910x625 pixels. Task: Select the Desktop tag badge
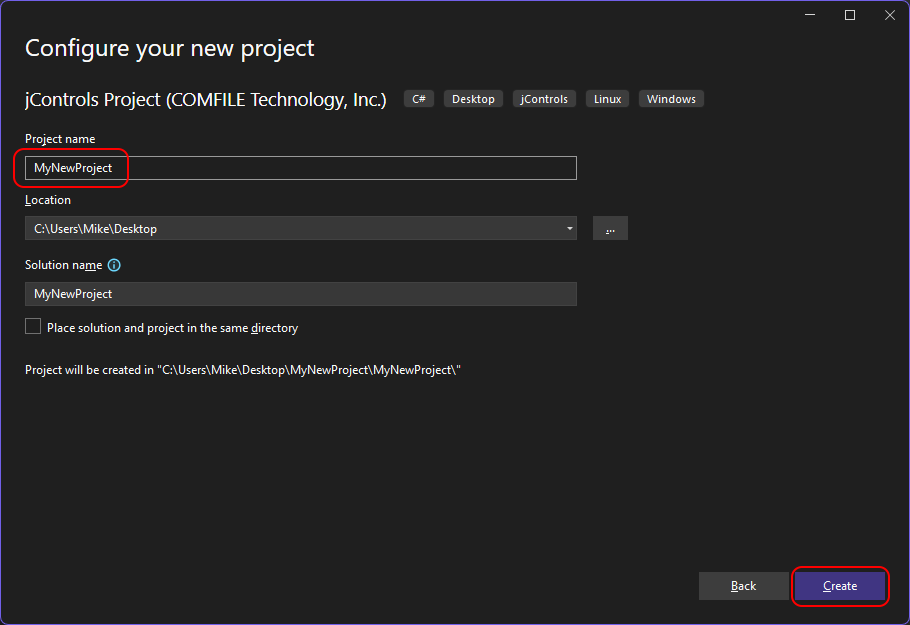pos(473,99)
